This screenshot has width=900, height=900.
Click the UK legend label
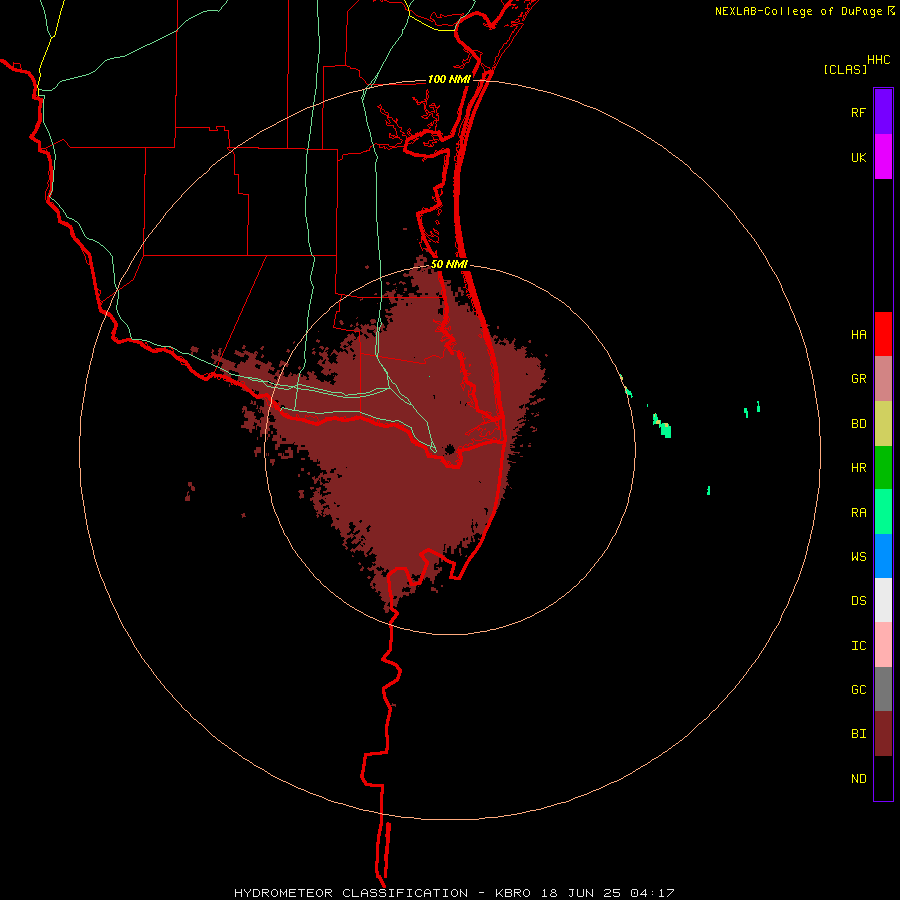point(858,158)
